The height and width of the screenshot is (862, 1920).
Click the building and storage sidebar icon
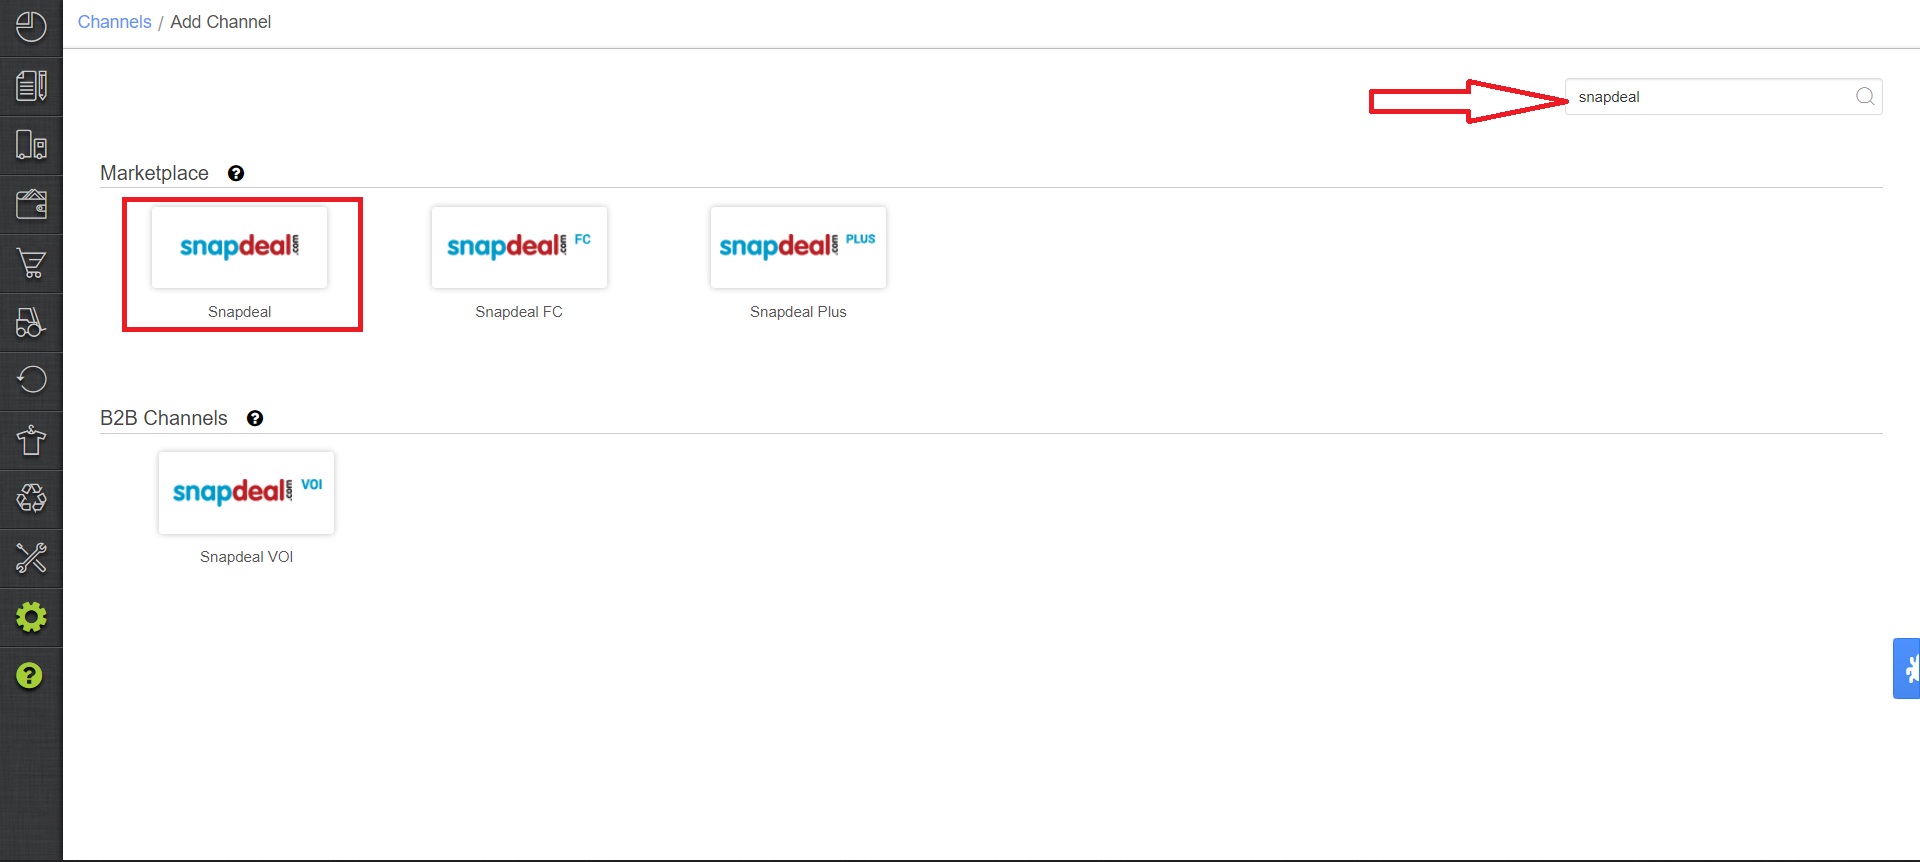31,145
